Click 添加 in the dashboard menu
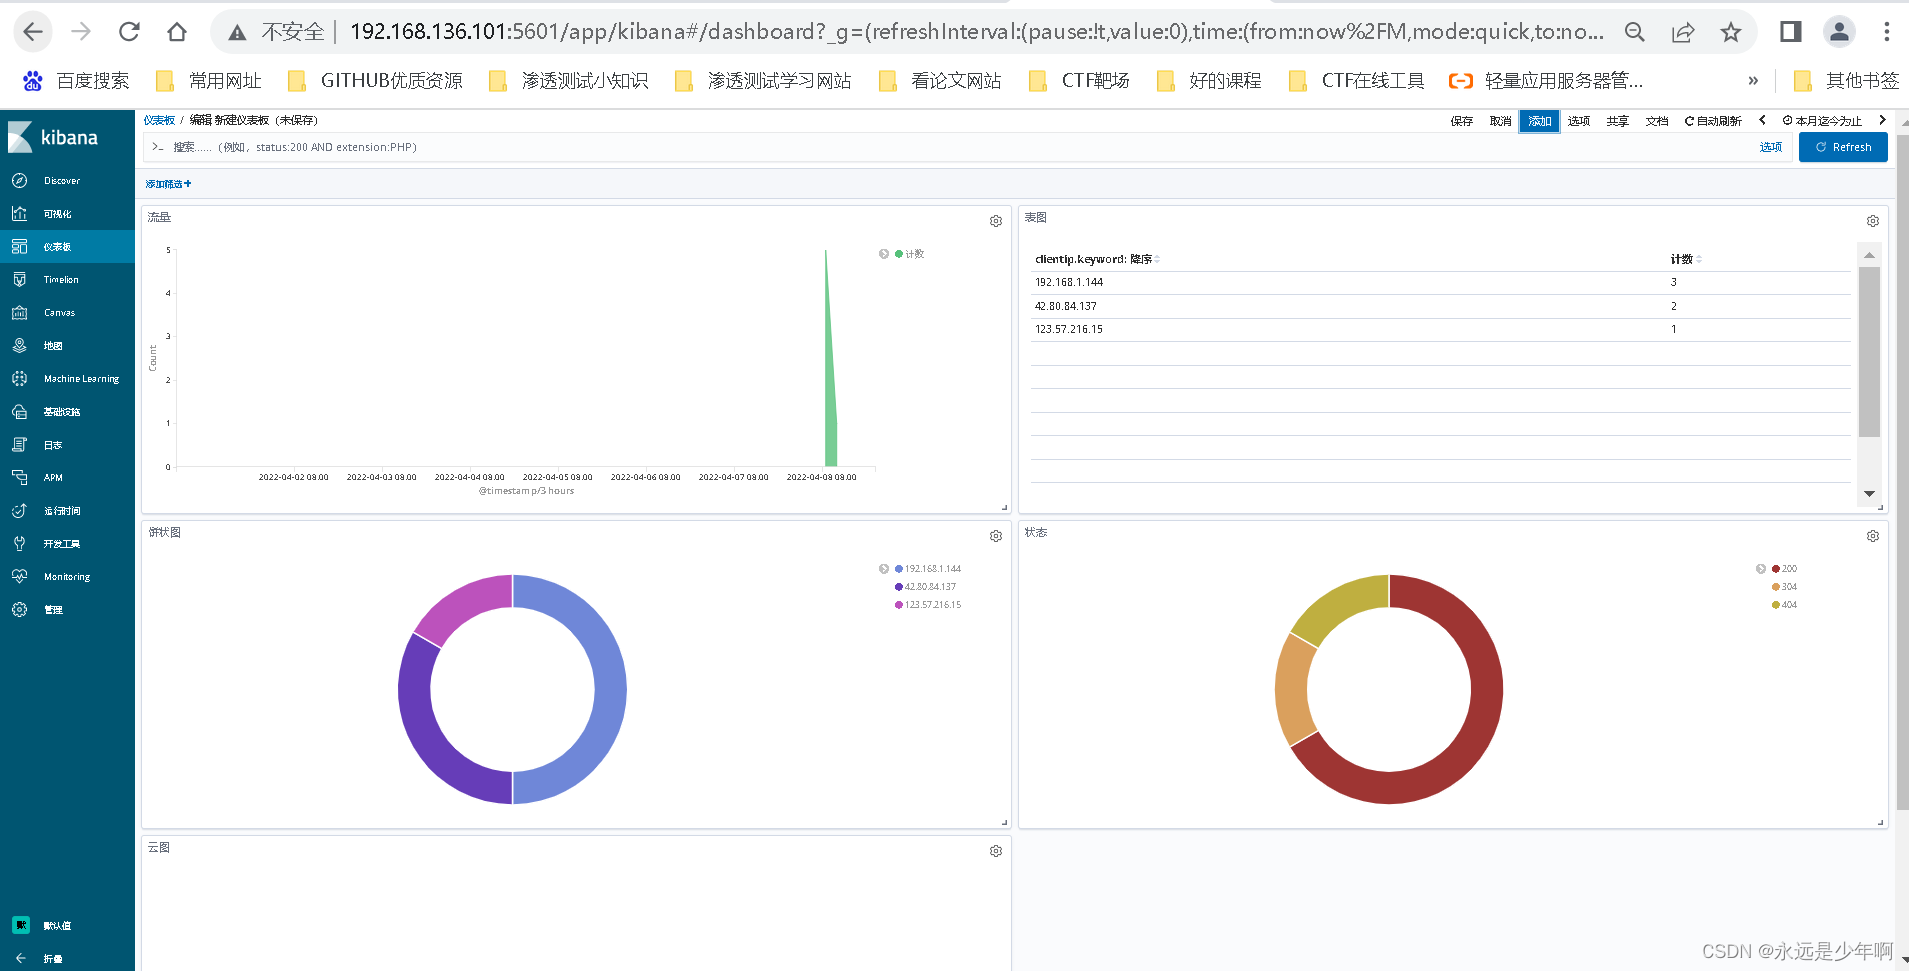Screen dimensions: 1909x971 (1540, 121)
